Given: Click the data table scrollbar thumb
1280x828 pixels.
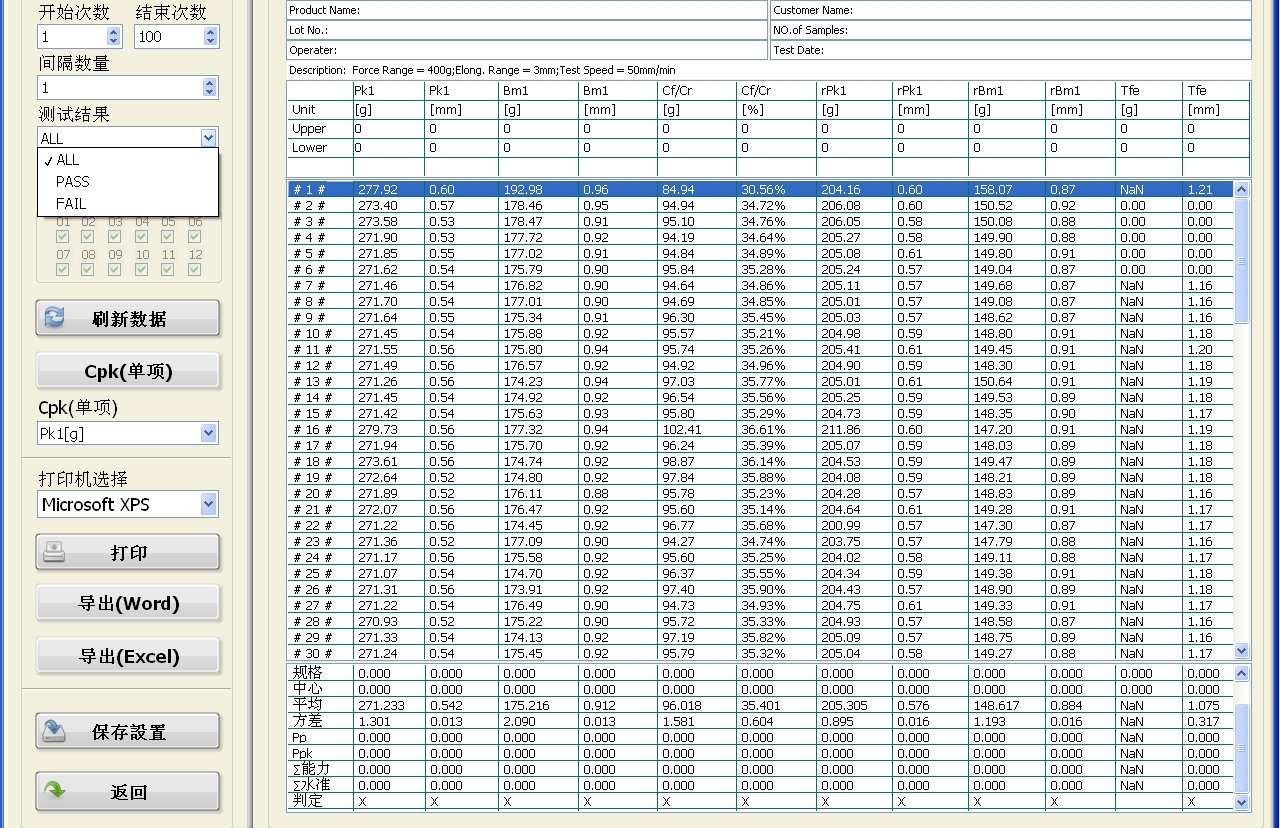Looking at the screenshot, I should click(1242, 261).
